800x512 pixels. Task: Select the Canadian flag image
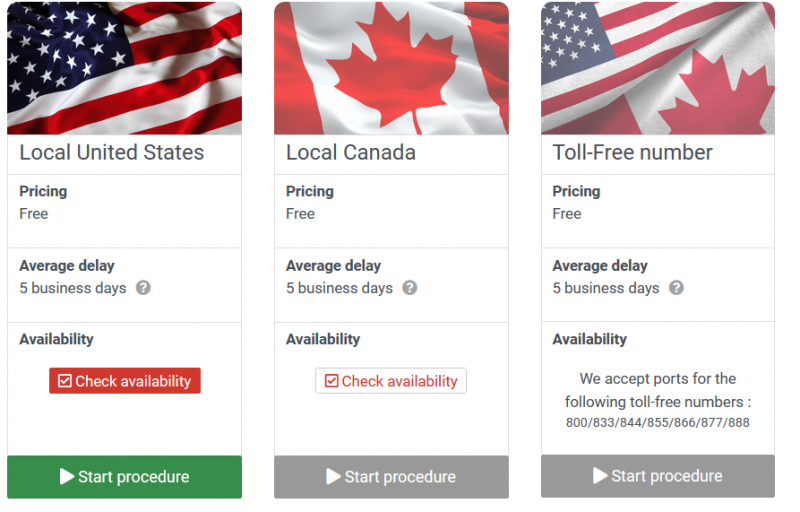(x=391, y=68)
